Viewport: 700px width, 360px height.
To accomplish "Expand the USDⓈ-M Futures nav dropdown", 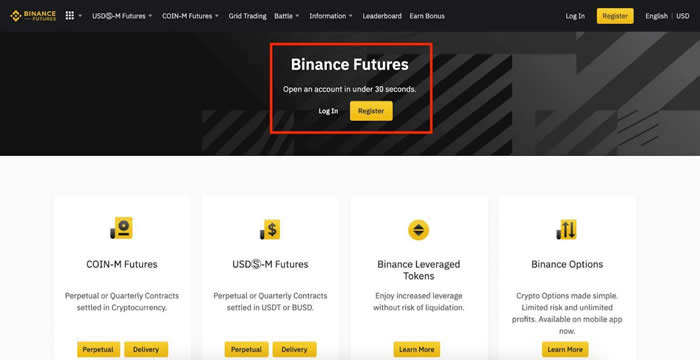I will (122, 16).
